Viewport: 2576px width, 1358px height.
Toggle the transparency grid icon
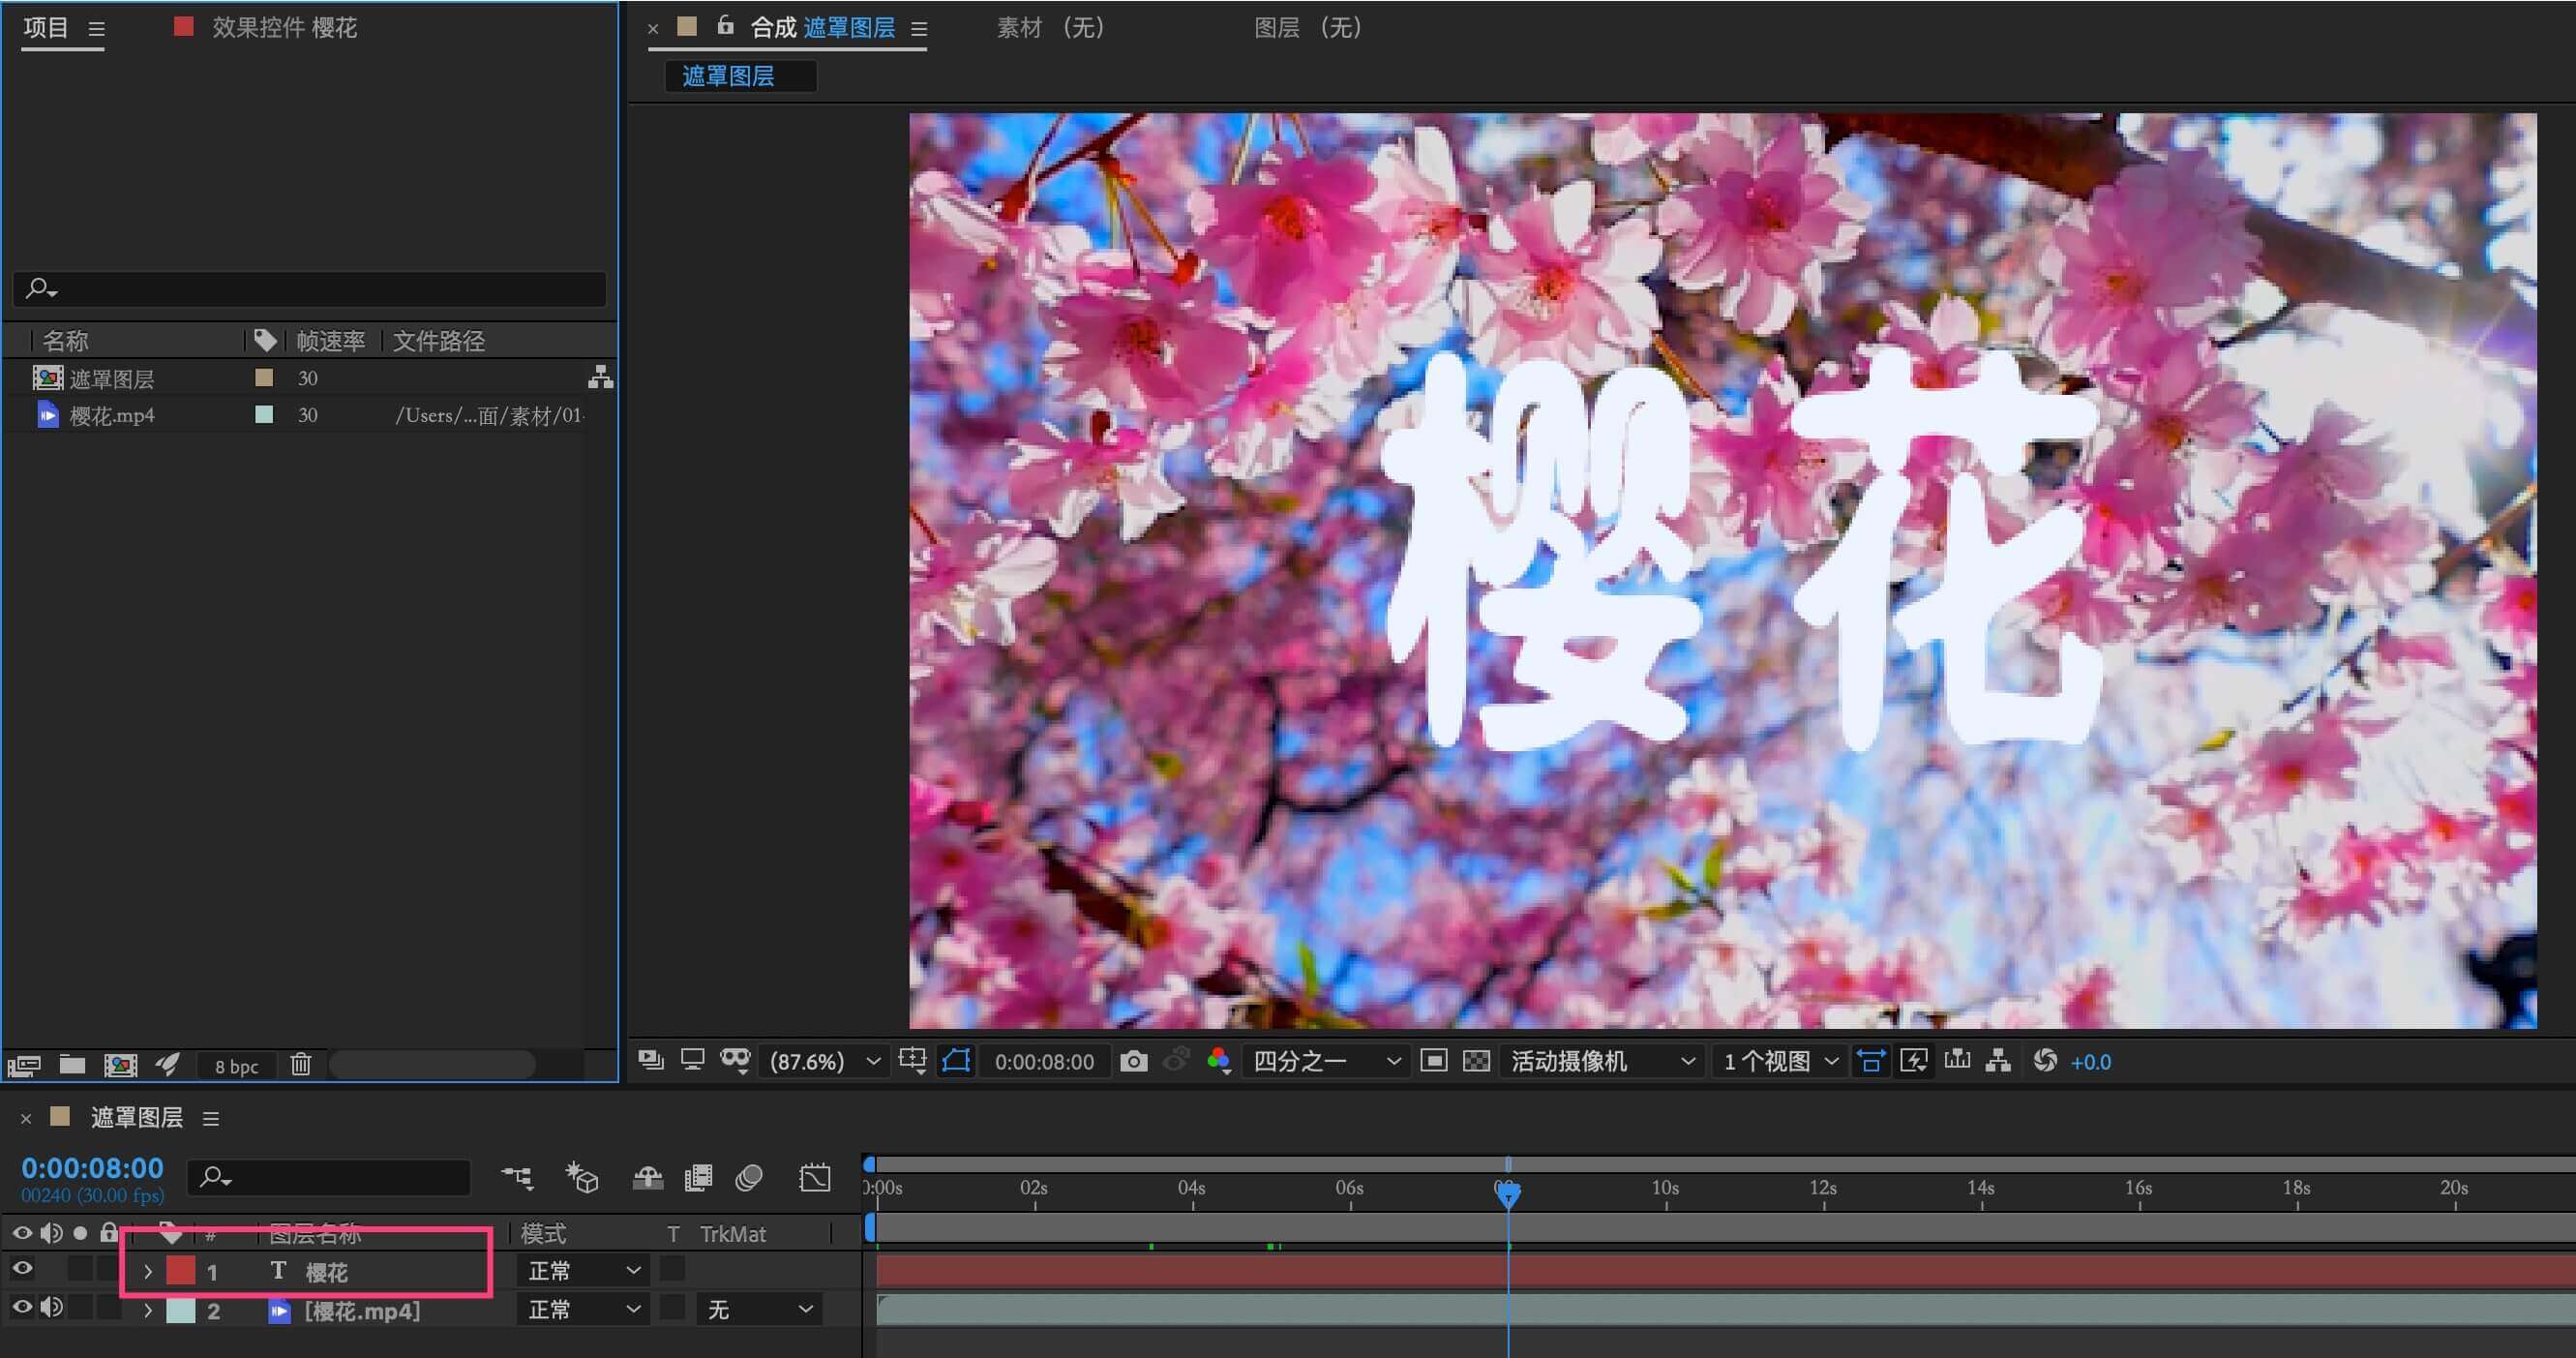click(x=1476, y=1061)
